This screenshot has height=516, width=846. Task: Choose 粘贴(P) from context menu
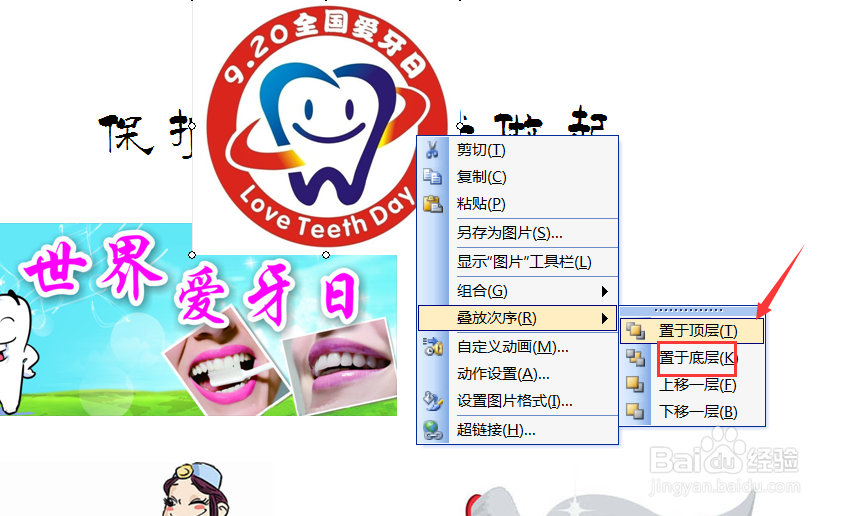click(x=518, y=204)
